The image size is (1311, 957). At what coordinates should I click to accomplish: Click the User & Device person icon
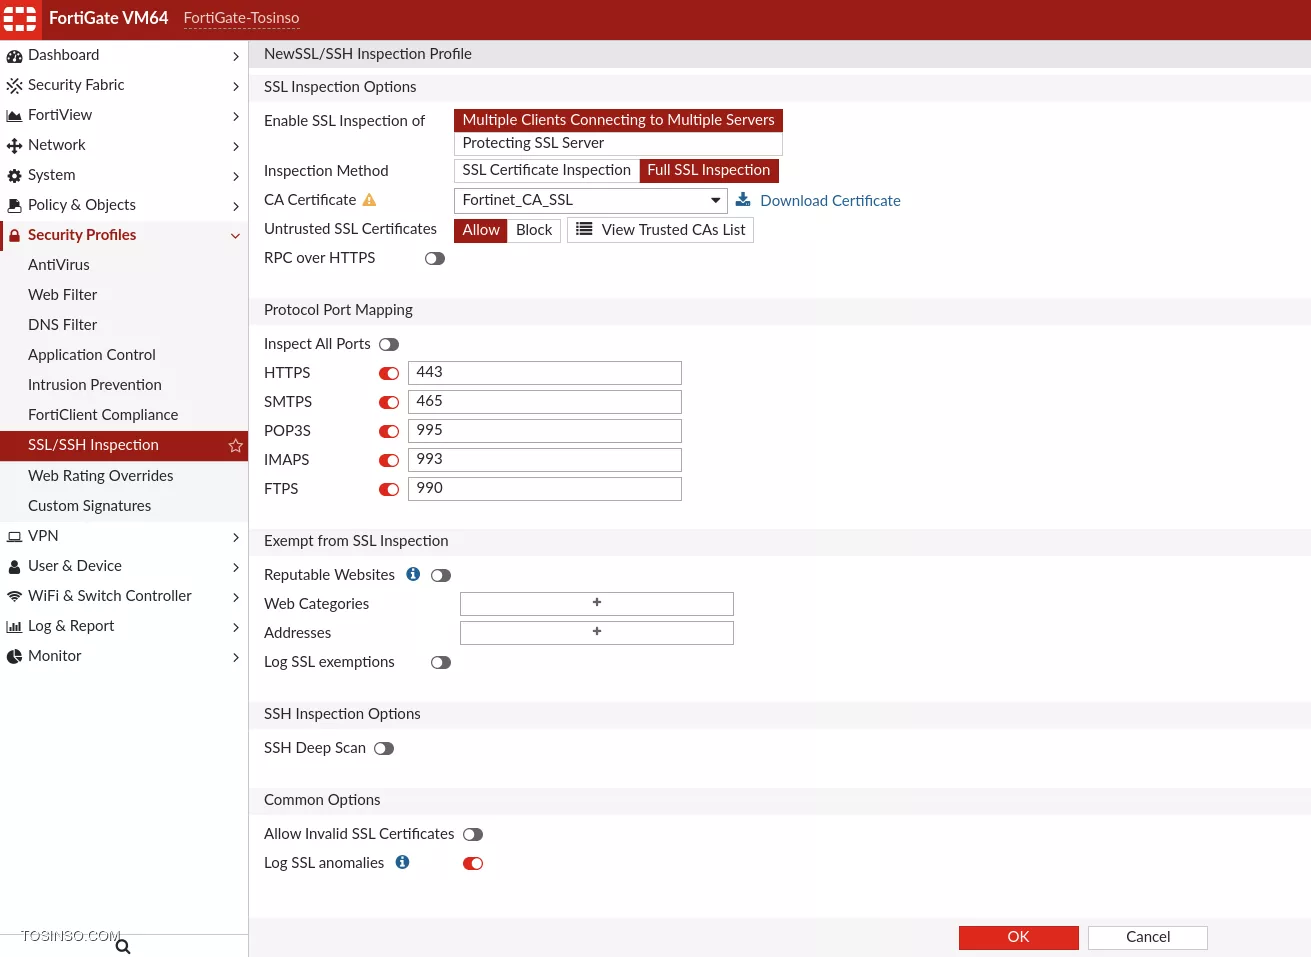click(x=14, y=567)
